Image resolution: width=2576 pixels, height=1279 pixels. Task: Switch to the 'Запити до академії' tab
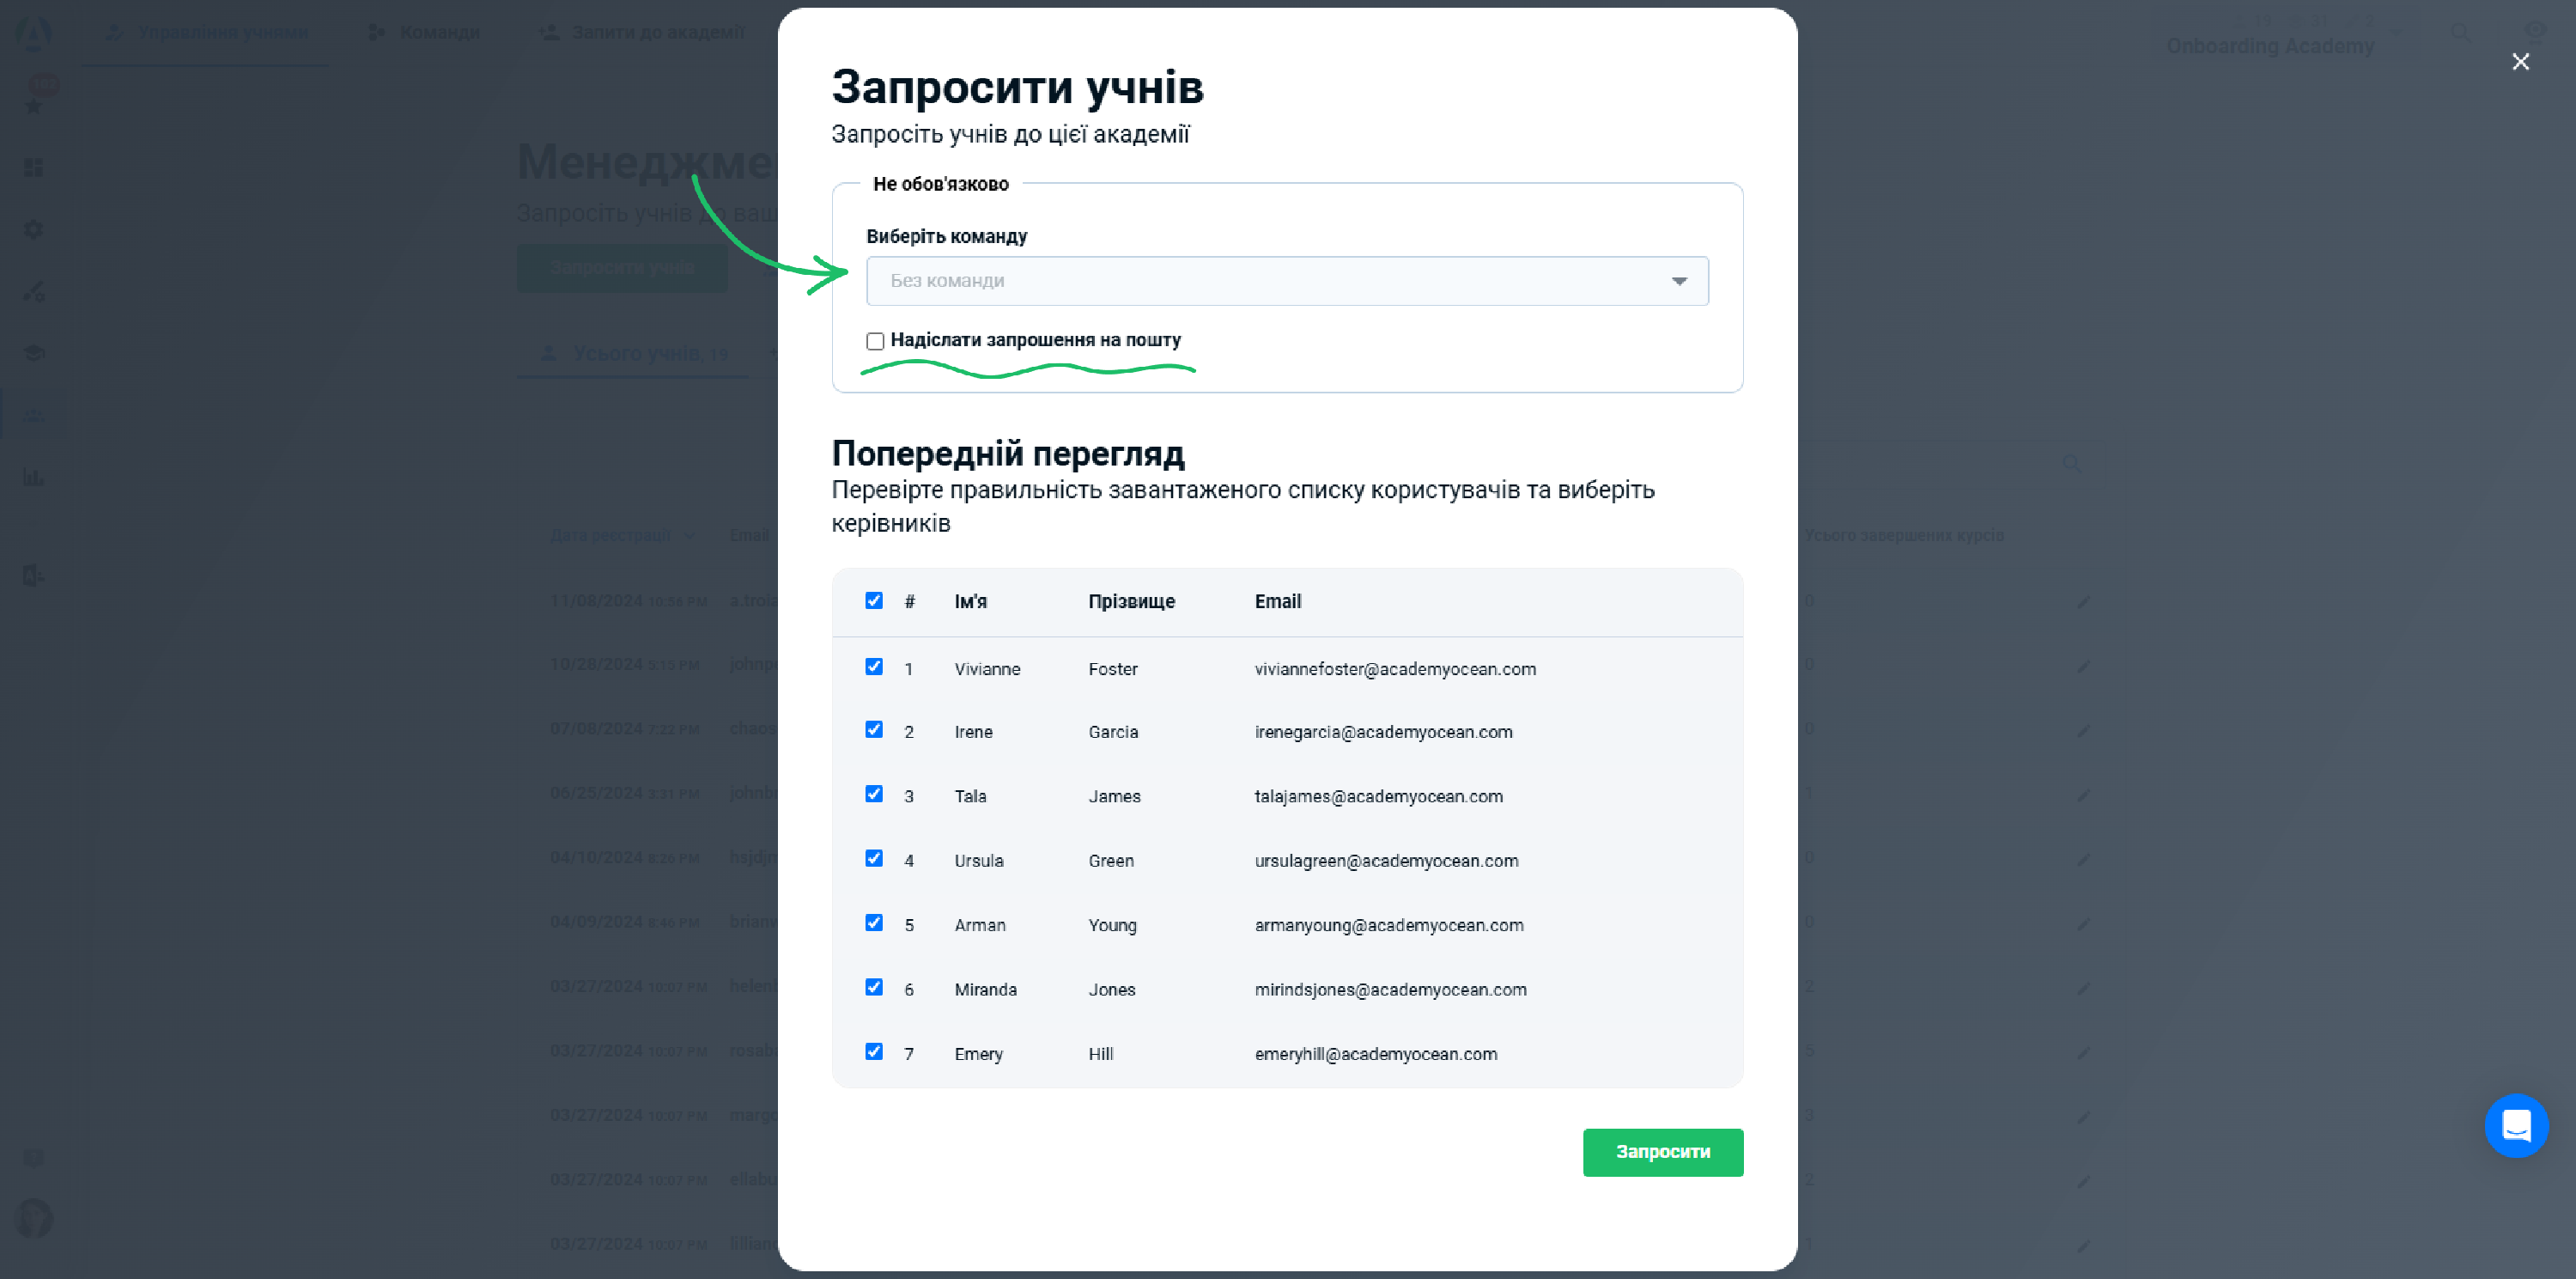(644, 32)
